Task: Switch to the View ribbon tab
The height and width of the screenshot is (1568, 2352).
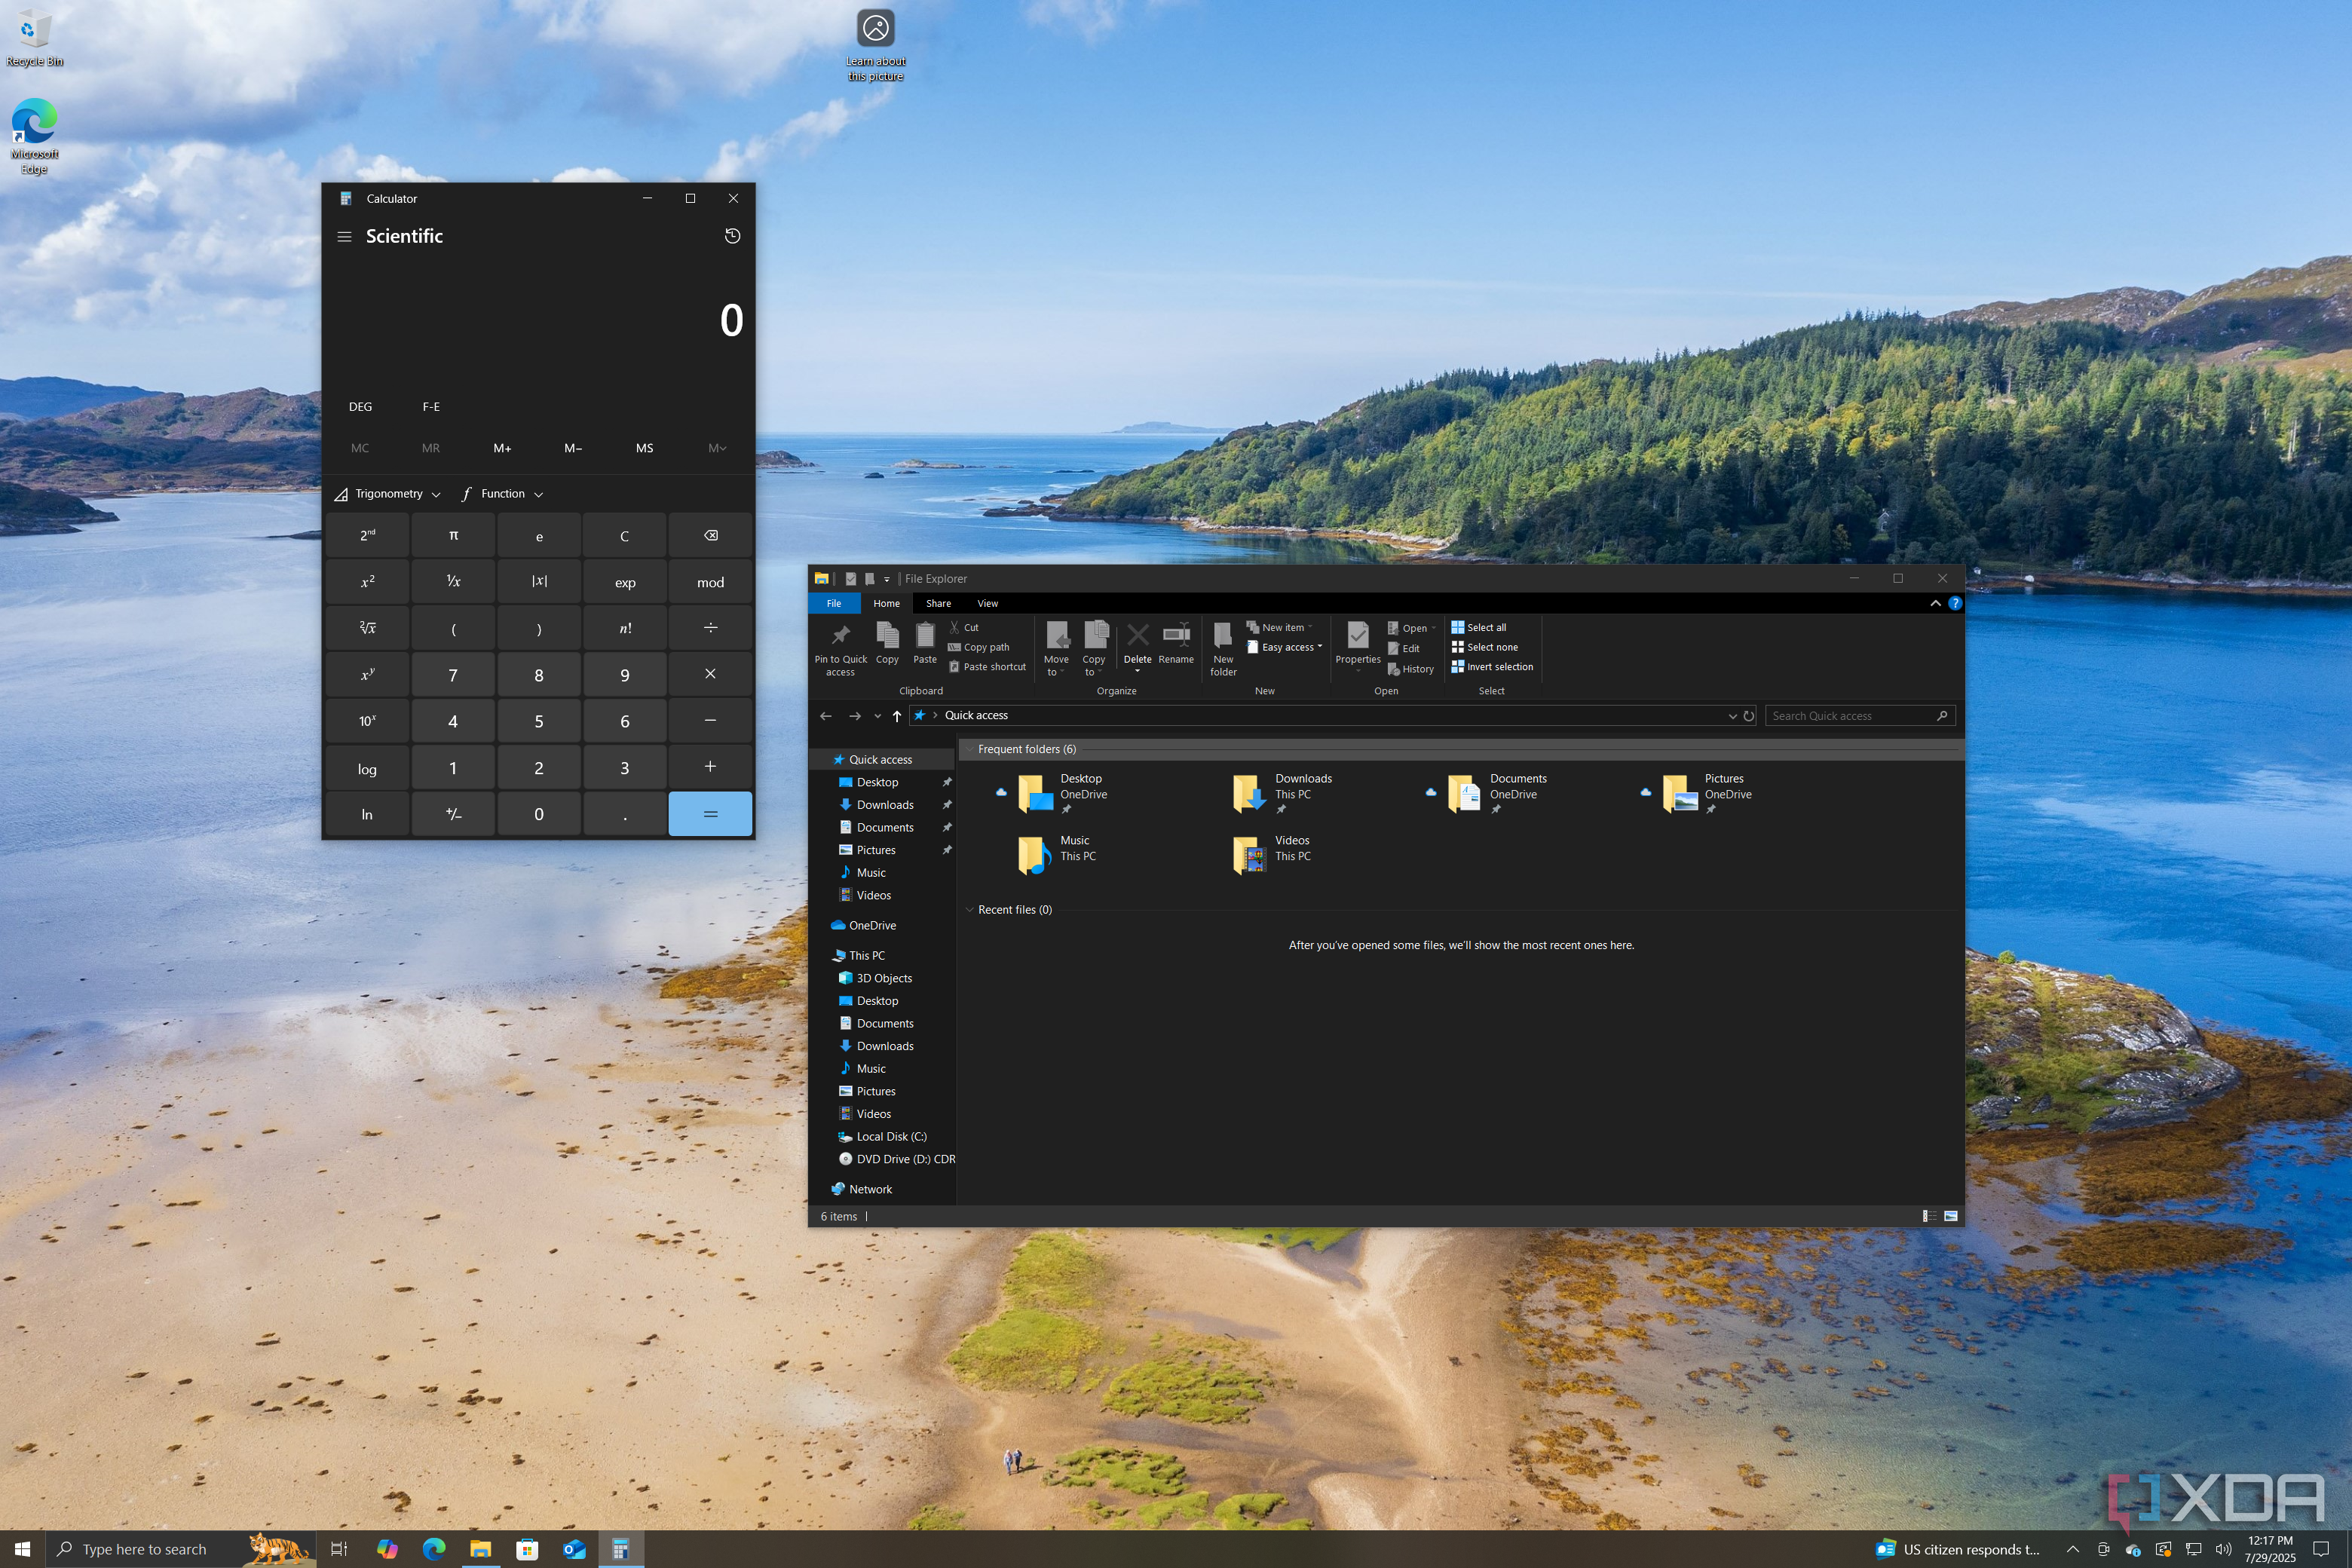Action: pos(987,604)
